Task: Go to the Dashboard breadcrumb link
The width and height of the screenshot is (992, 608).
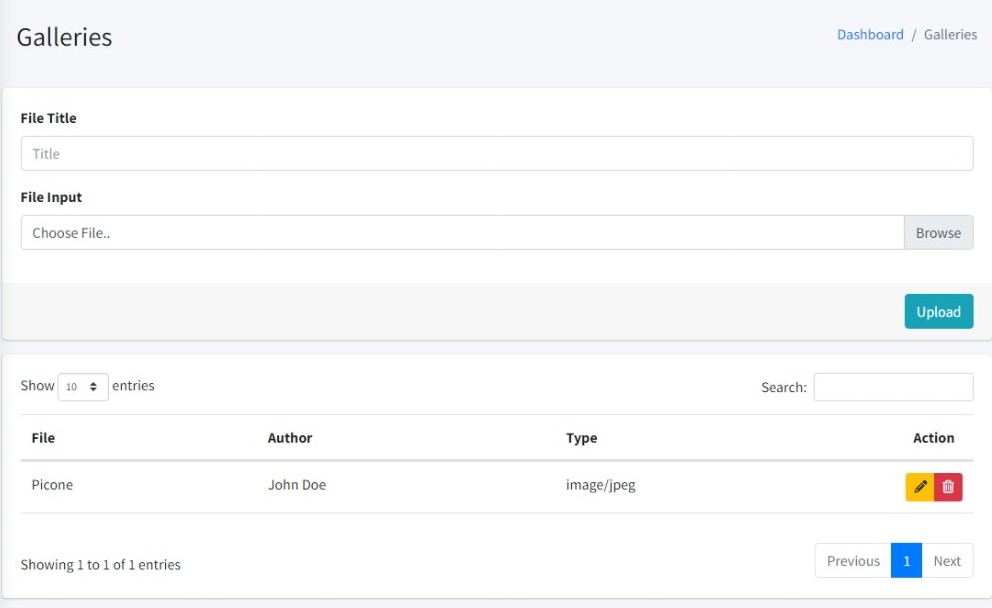Action: point(870,35)
